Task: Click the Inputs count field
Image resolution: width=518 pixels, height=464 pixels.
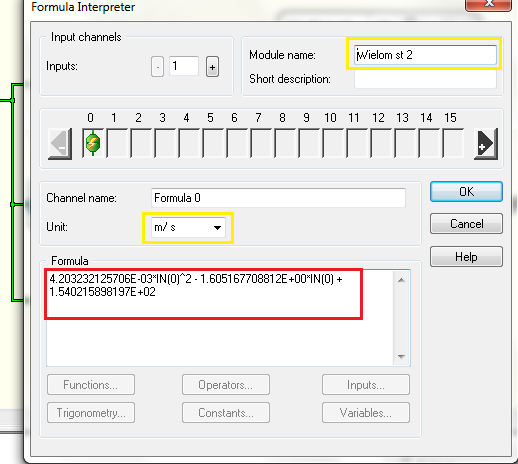Action: click(184, 66)
